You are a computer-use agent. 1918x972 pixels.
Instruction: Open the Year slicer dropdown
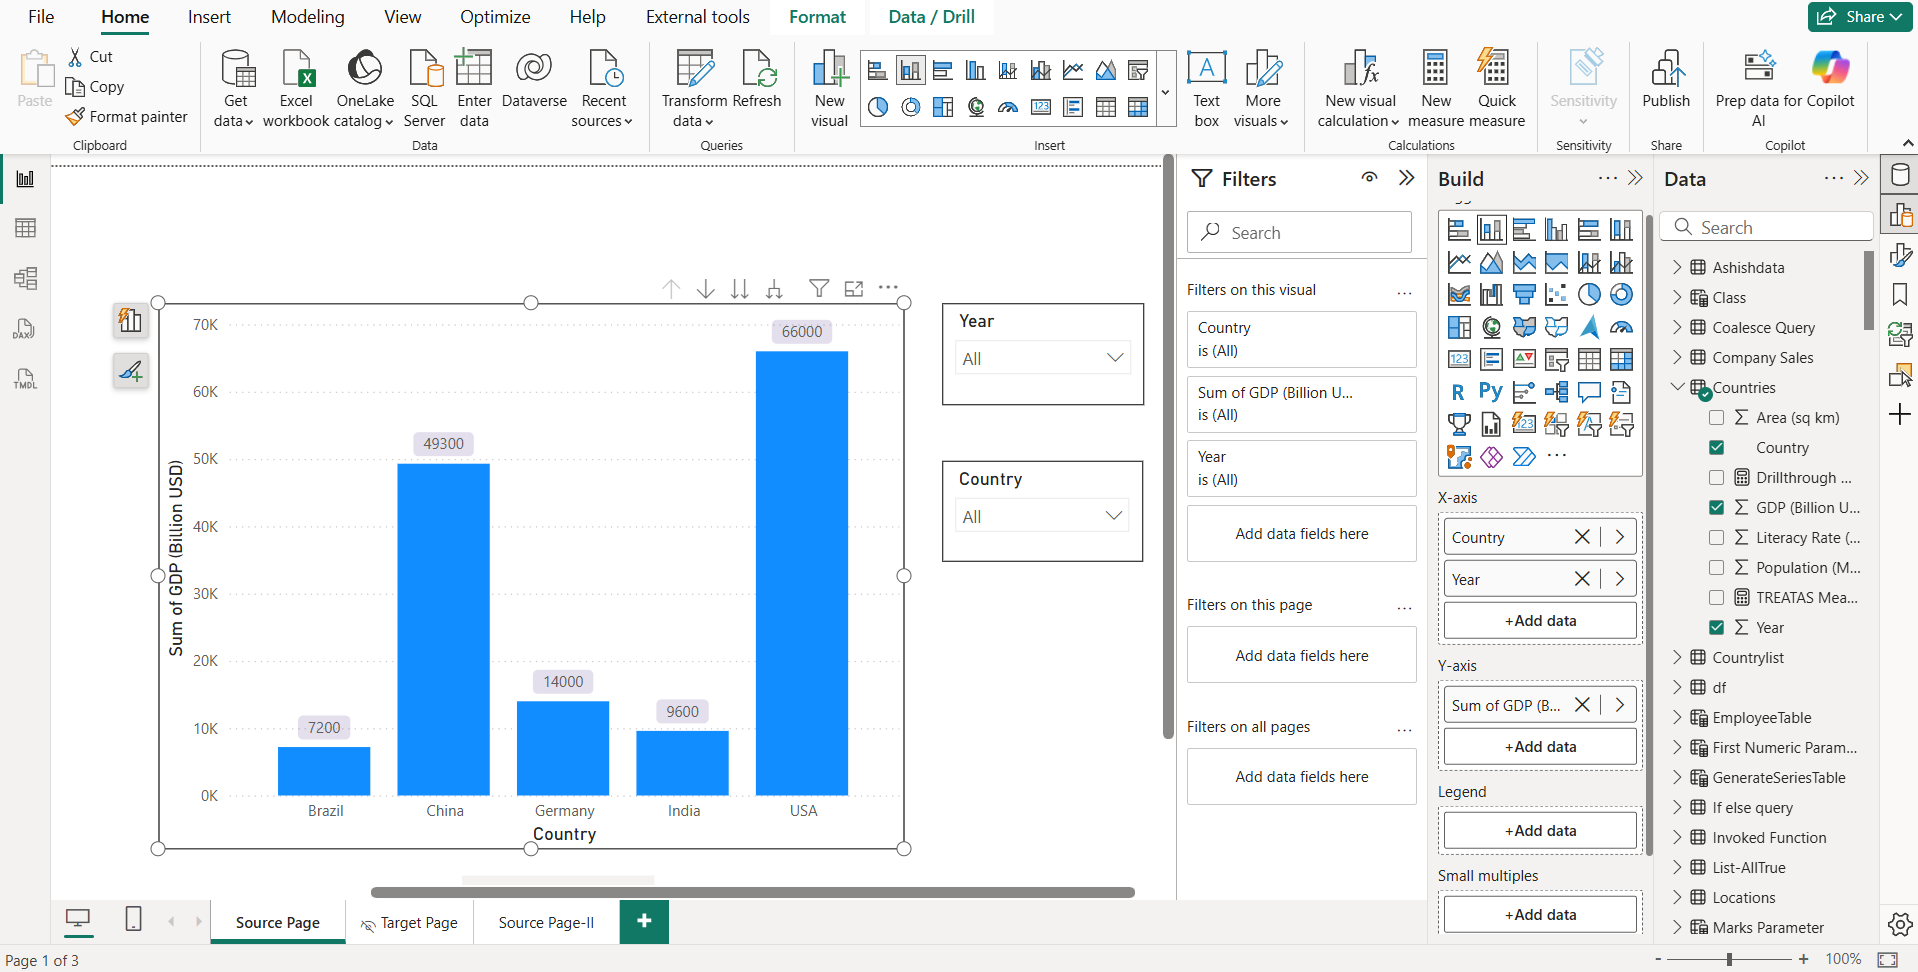[x=1113, y=358]
